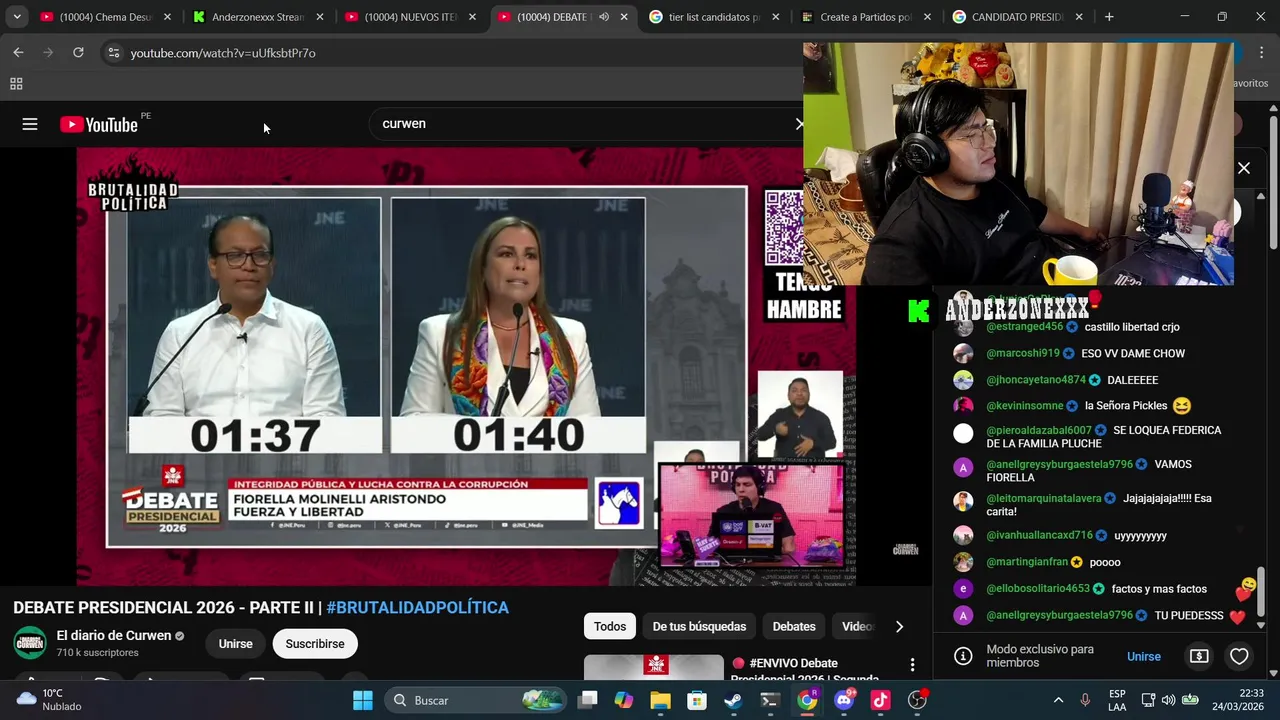Close the live chat panel with X
Viewport: 1280px width, 720px height.
pos(1244,169)
